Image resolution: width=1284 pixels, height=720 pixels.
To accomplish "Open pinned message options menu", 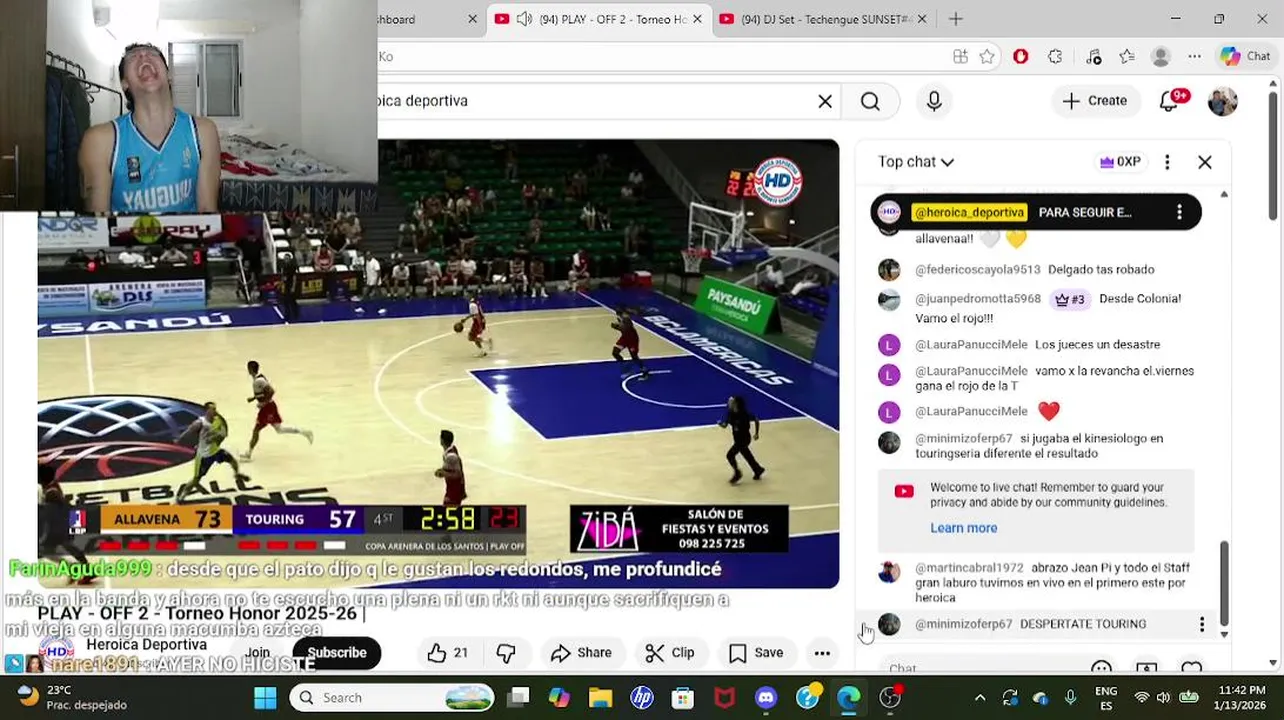I will tap(1179, 212).
